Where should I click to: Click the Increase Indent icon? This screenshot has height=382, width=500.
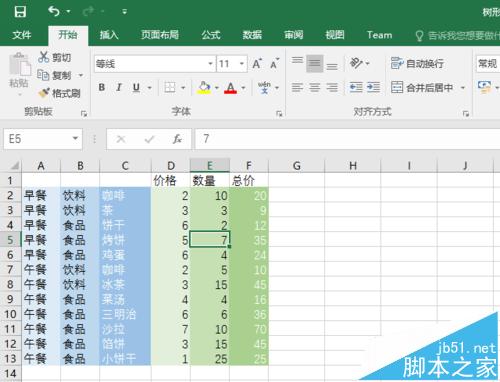click(x=373, y=88)
